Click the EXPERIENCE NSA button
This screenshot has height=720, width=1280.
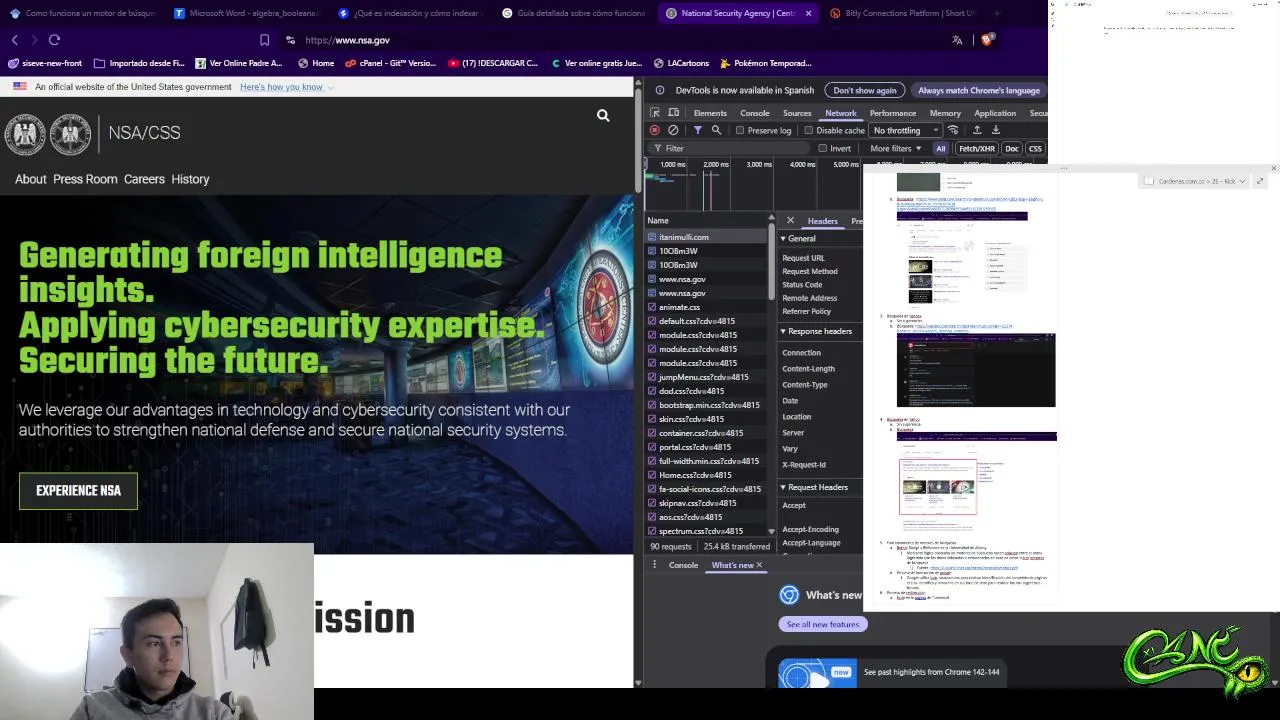(78, 491)
